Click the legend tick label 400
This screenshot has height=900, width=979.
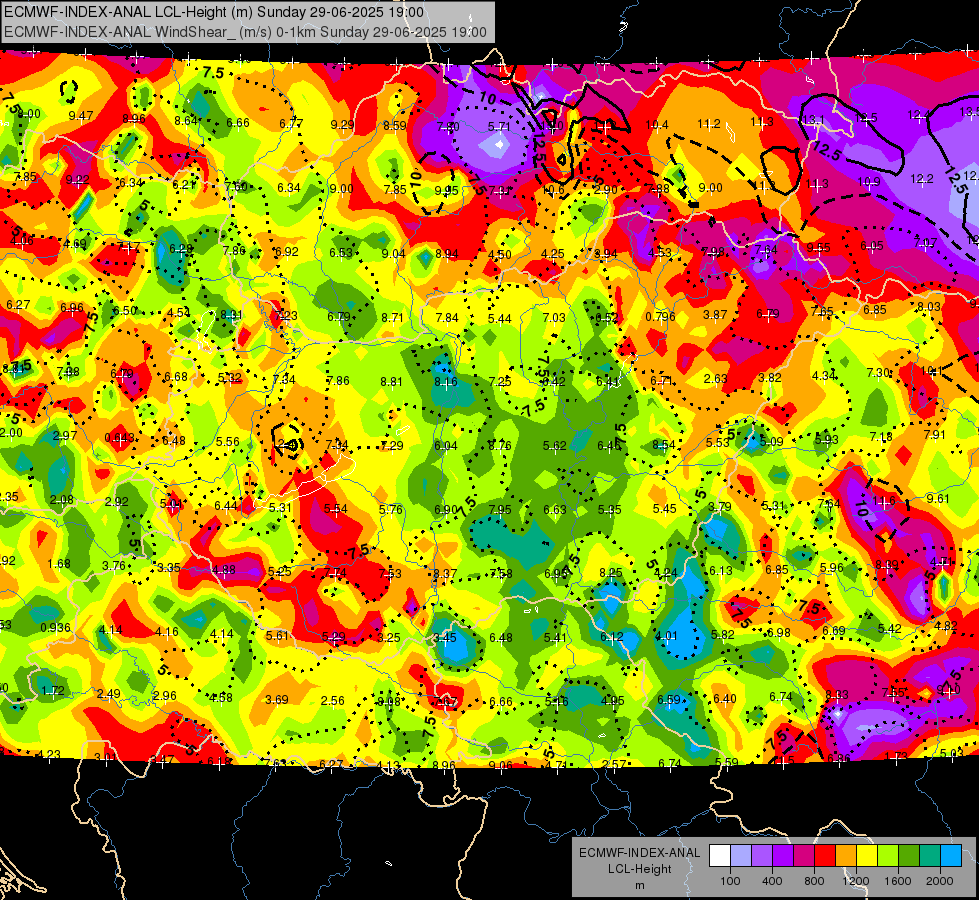(772, 881)
